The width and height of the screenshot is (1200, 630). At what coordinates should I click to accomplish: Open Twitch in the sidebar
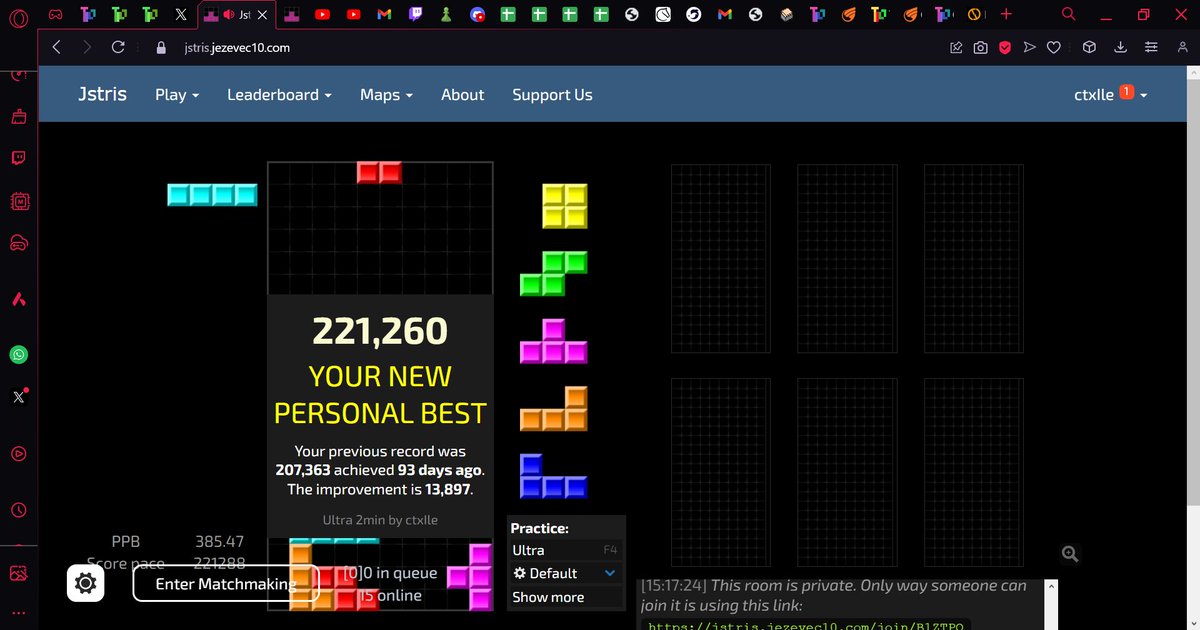coord(18,158)
